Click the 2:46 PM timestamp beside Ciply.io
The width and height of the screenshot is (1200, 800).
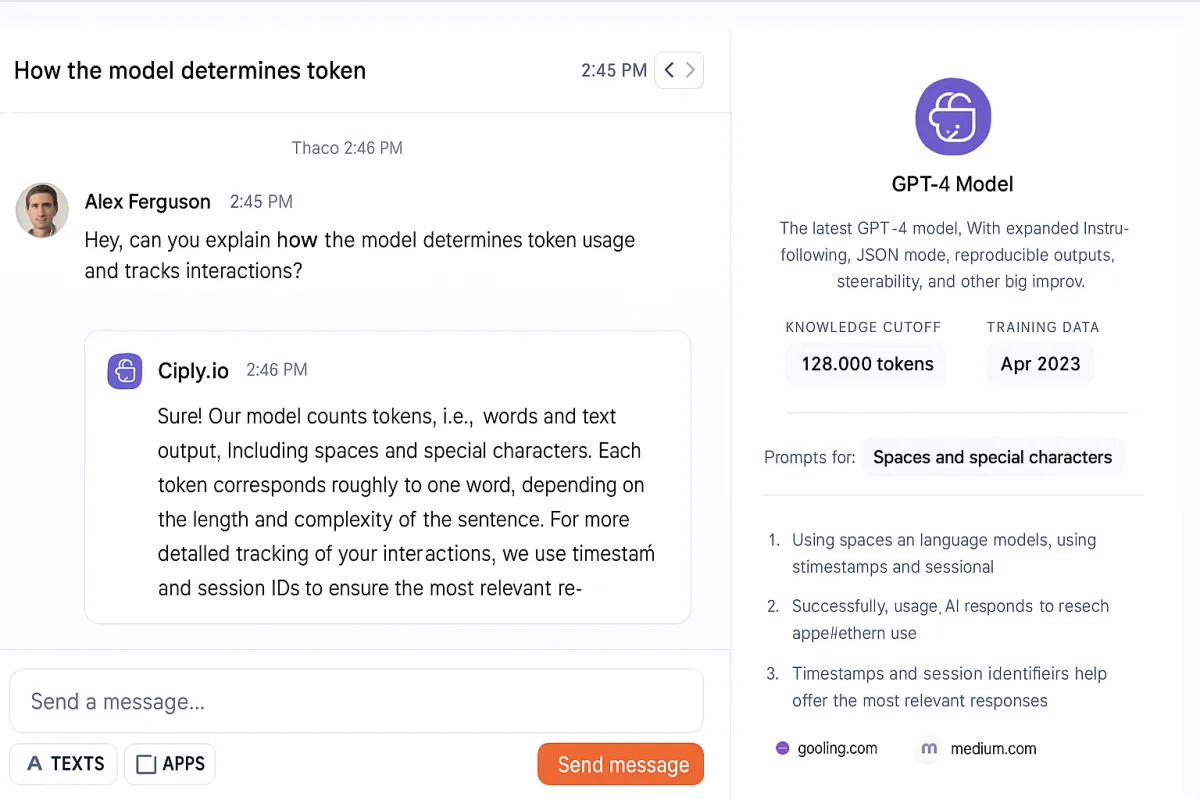click(276, 370)
